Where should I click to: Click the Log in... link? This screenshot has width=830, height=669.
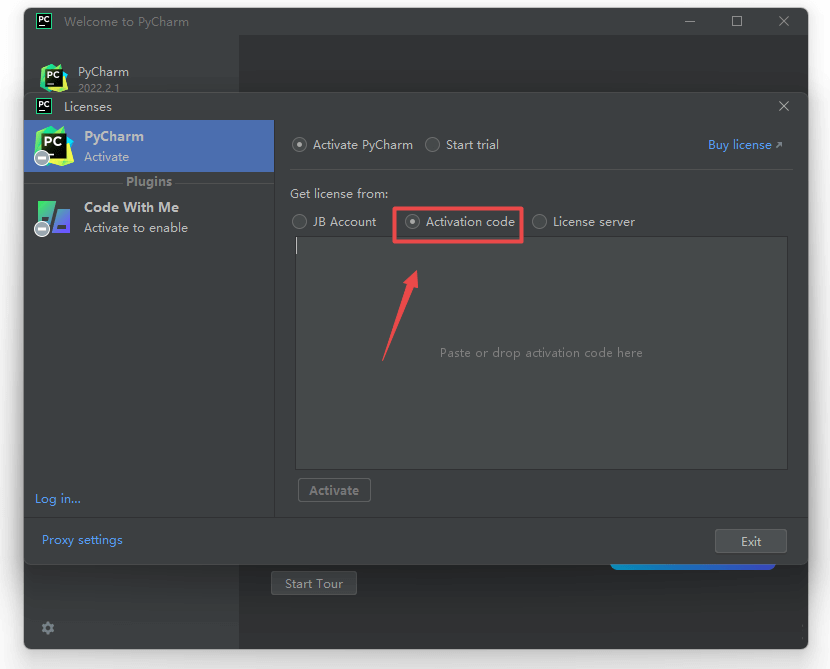coord(58,499)
